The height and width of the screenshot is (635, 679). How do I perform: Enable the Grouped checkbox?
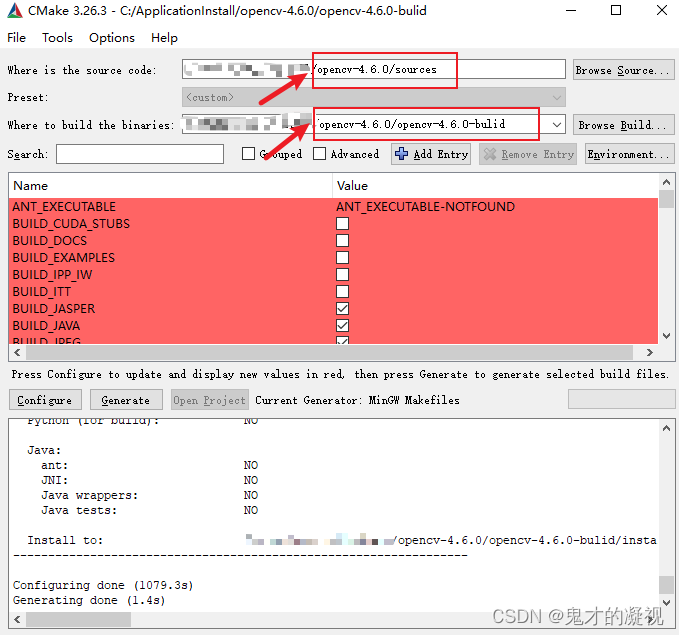(x=248, y=153)
